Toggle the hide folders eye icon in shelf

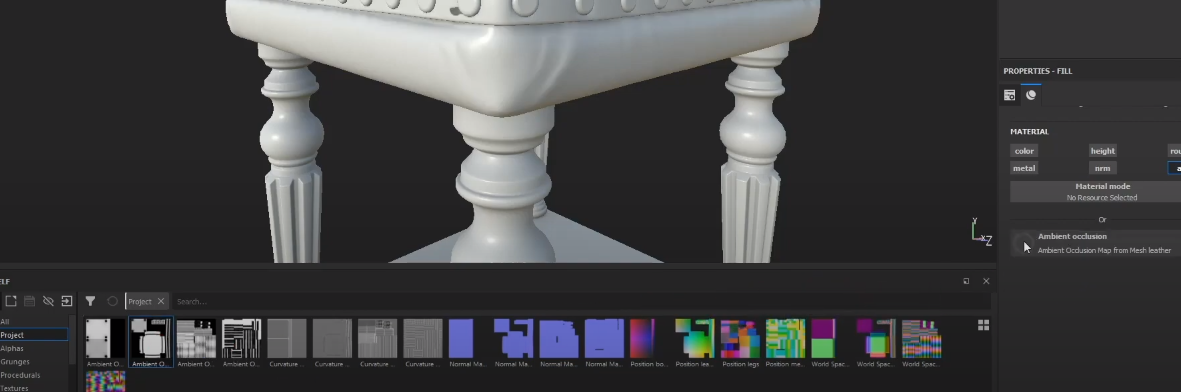(48, 301)
